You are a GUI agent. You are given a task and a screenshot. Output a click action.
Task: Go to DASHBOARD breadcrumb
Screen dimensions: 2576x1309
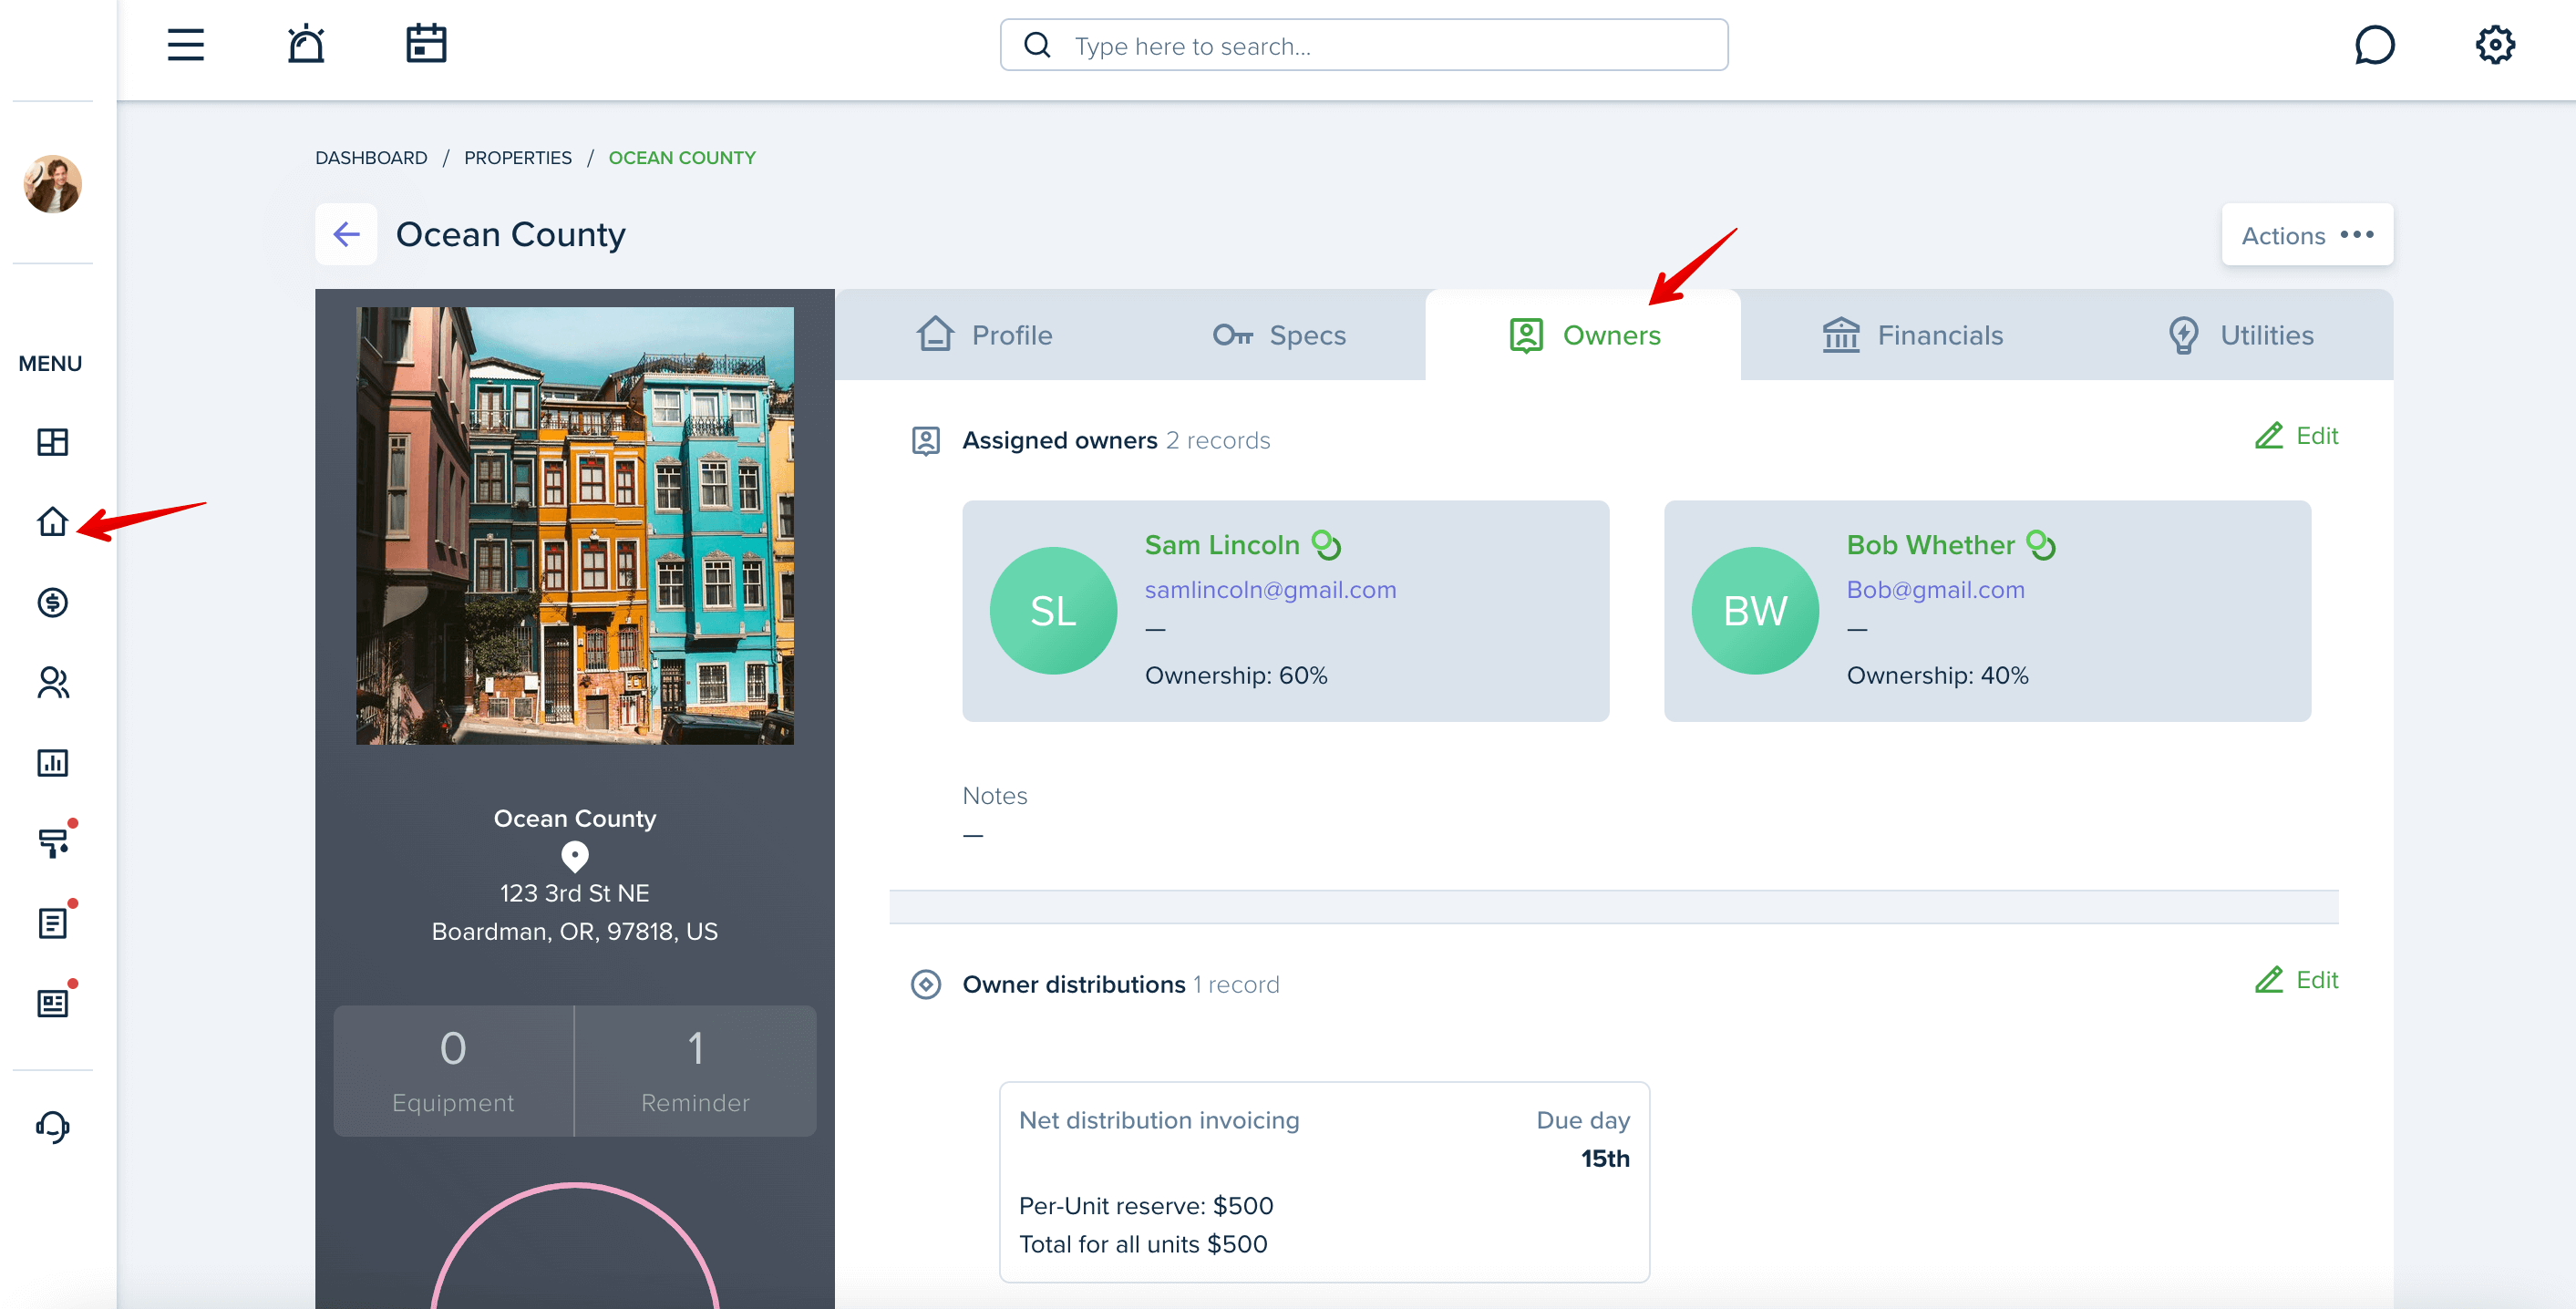(371, 158)
